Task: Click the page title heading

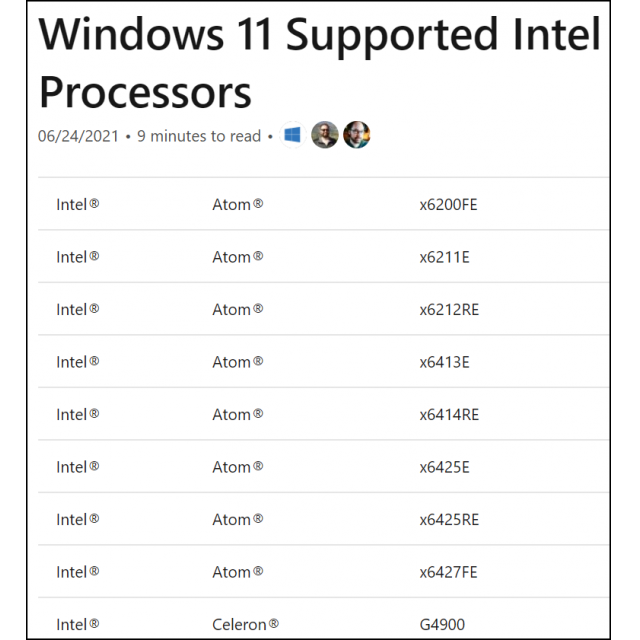Action: pyautogui.click(x=319, y=63)
